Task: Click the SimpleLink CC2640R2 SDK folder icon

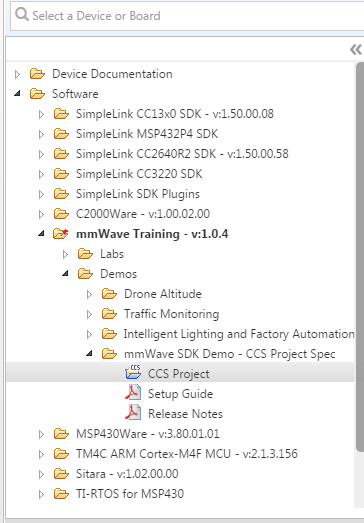Action: pyautogui.click(x=61, y=154)
